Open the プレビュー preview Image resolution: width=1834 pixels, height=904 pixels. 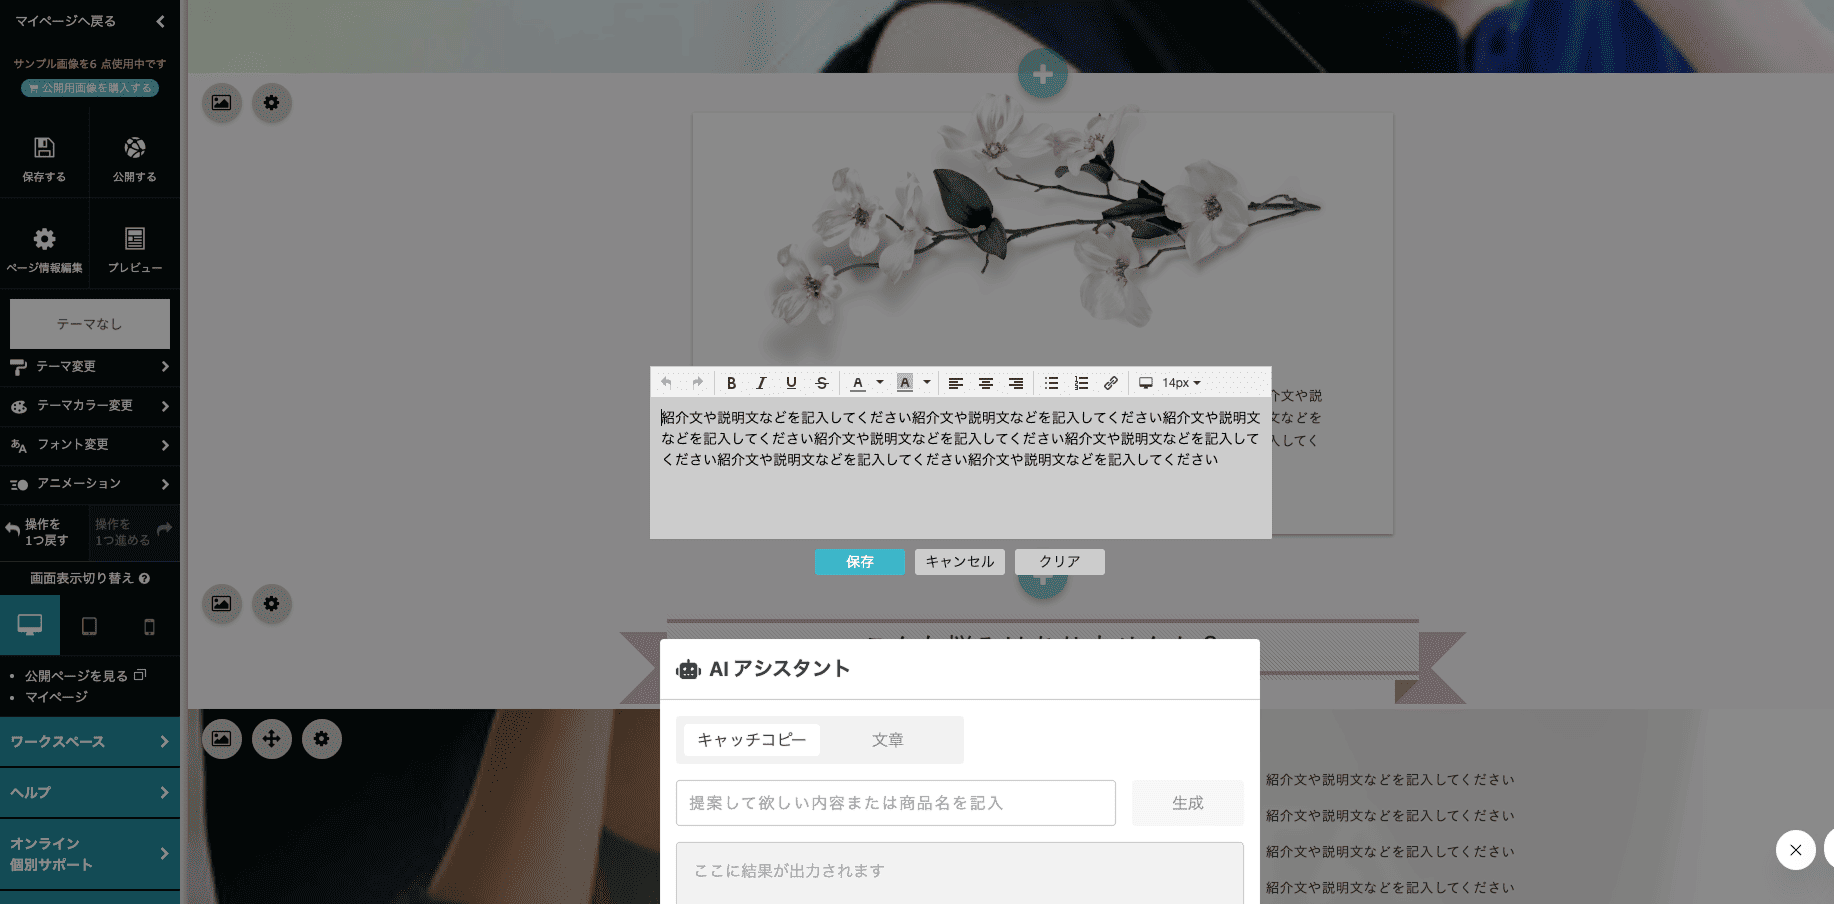[x=135, y=250]
